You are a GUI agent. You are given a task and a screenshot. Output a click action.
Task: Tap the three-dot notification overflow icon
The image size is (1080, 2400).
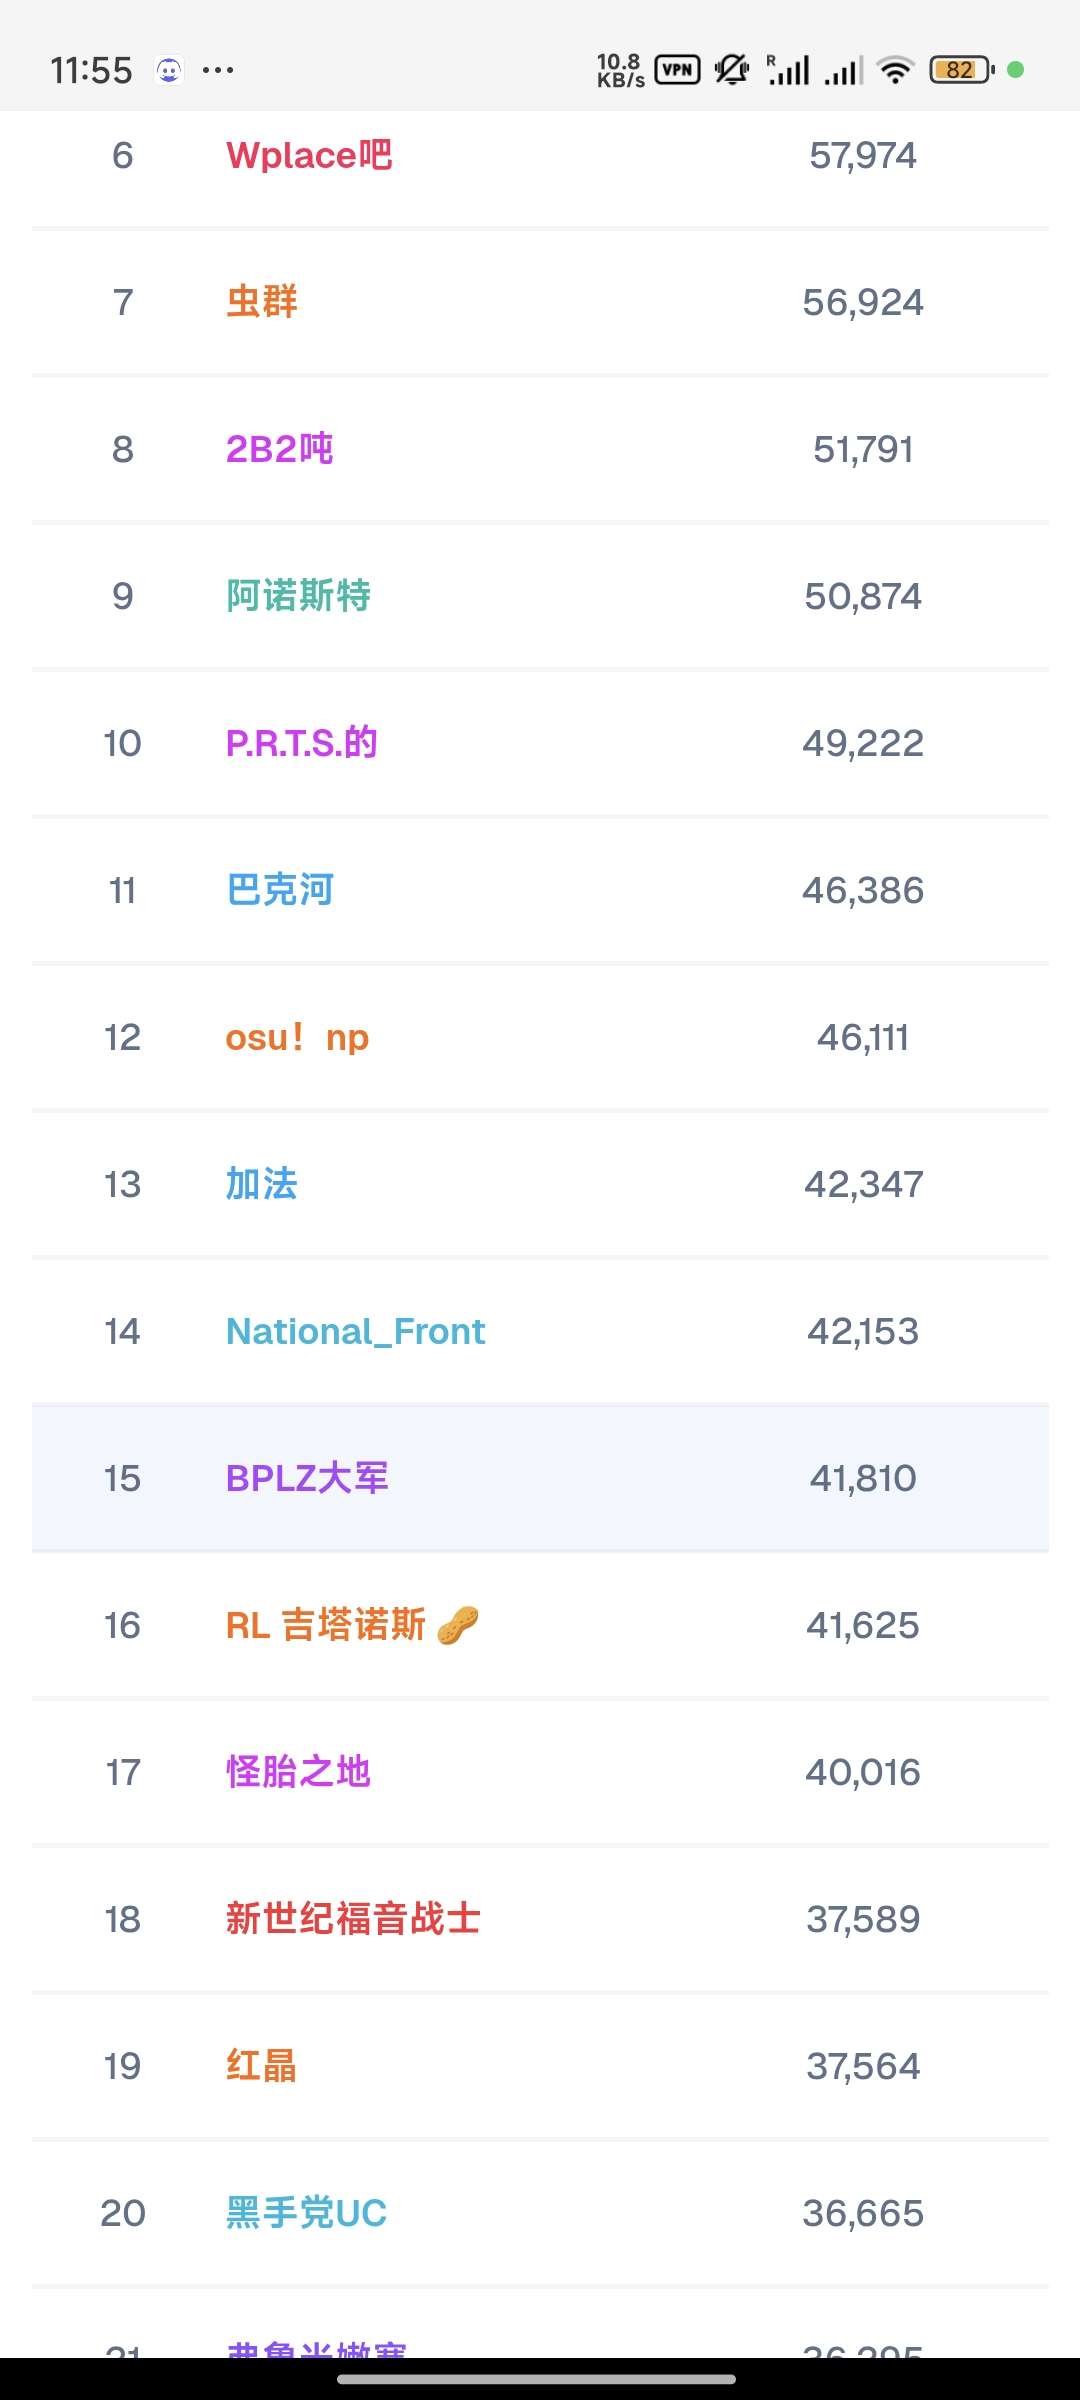(218, 70)
